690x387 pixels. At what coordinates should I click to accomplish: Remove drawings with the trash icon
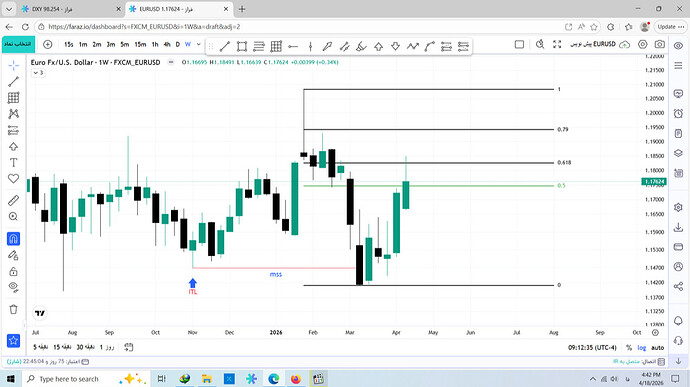point(14,309)
